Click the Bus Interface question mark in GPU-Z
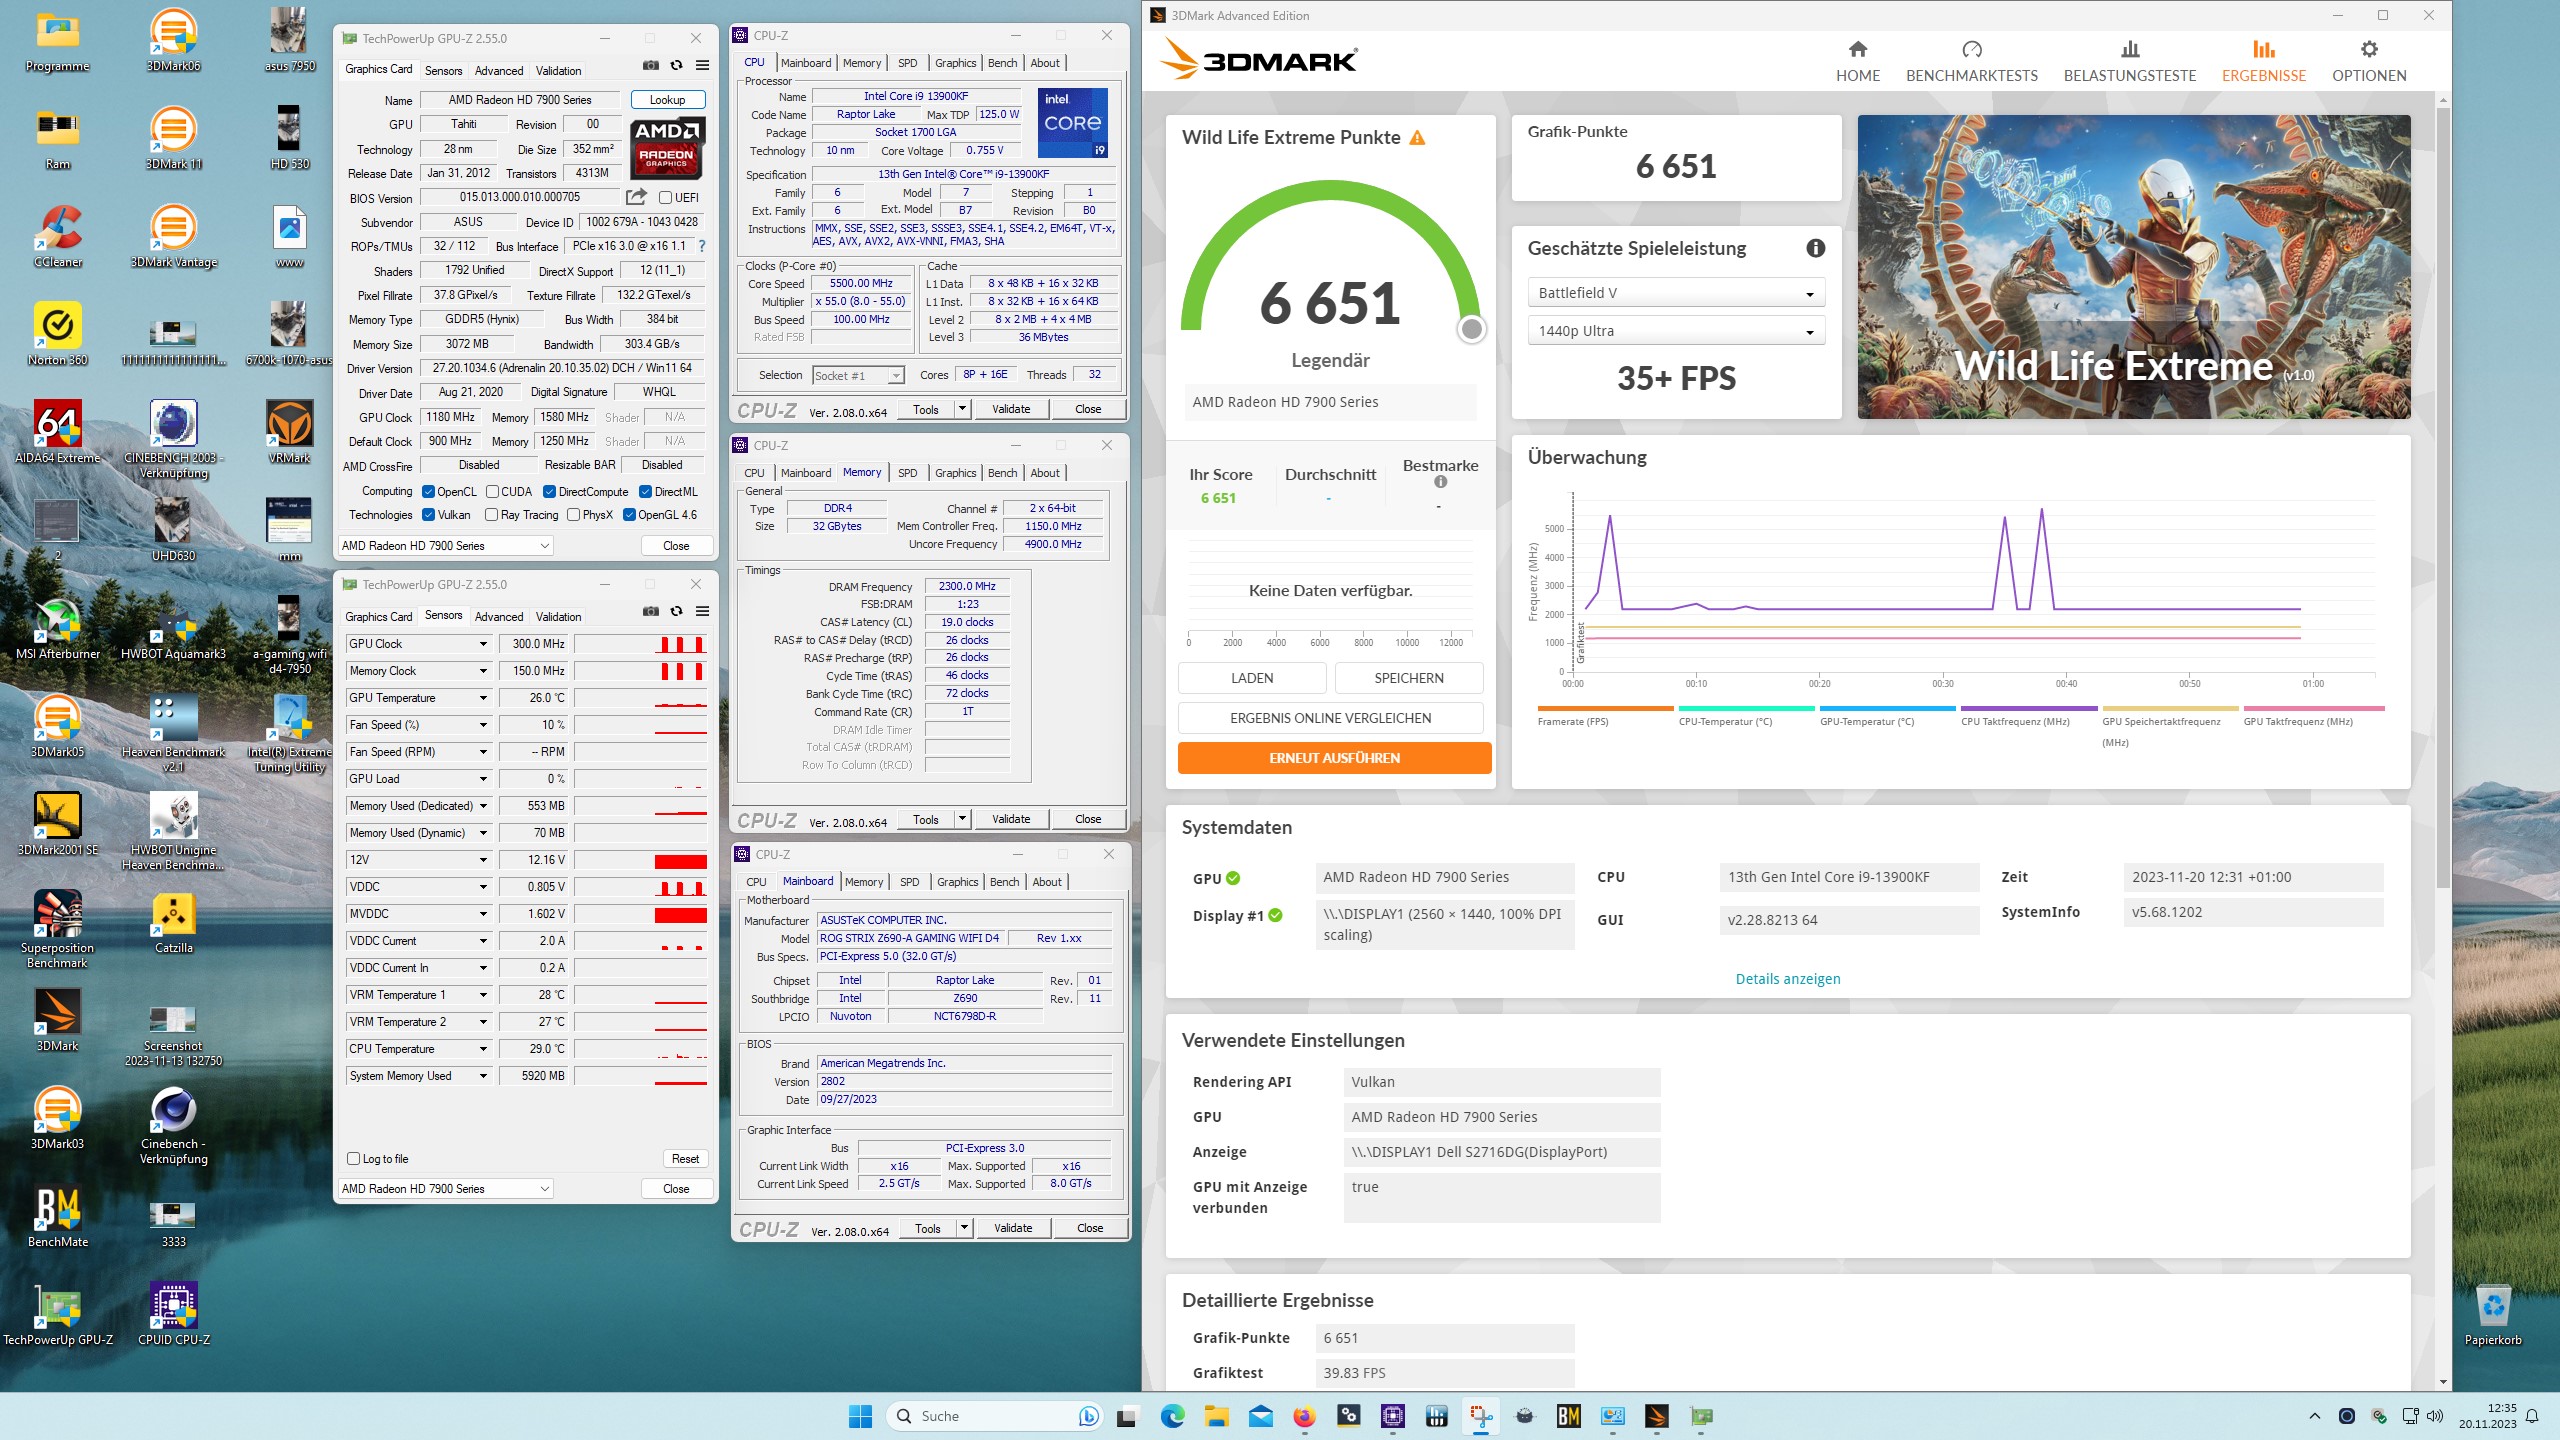This screenshot has width=2560, height=1440. coord(702,246)
